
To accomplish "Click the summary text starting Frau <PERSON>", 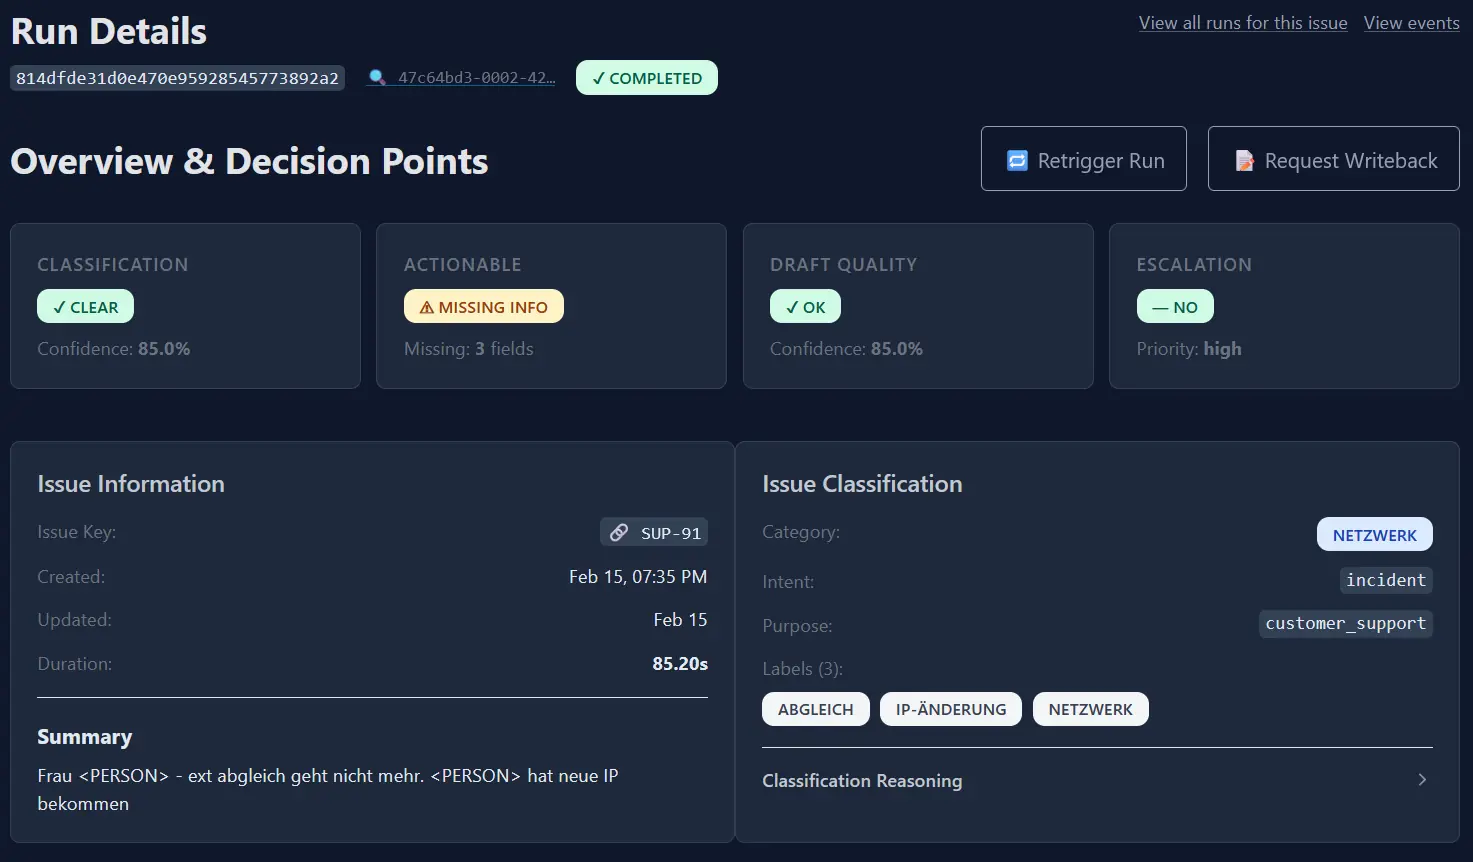I will click(328, 789).
